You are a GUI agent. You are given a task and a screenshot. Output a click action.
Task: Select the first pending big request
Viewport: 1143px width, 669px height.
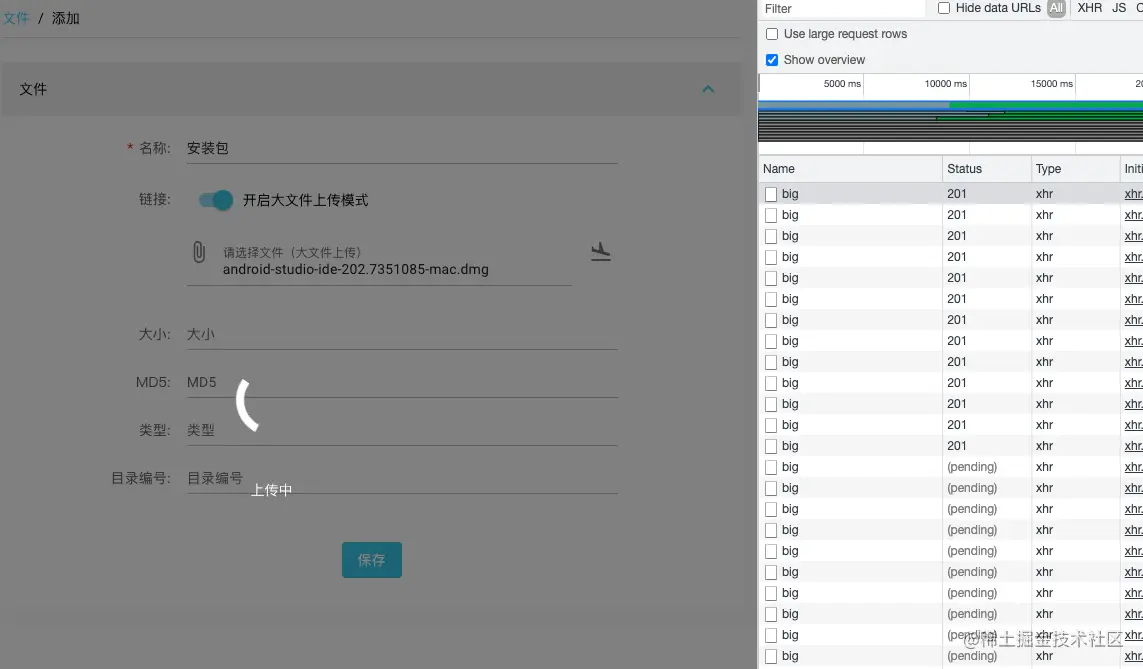[x=951, y=467]
